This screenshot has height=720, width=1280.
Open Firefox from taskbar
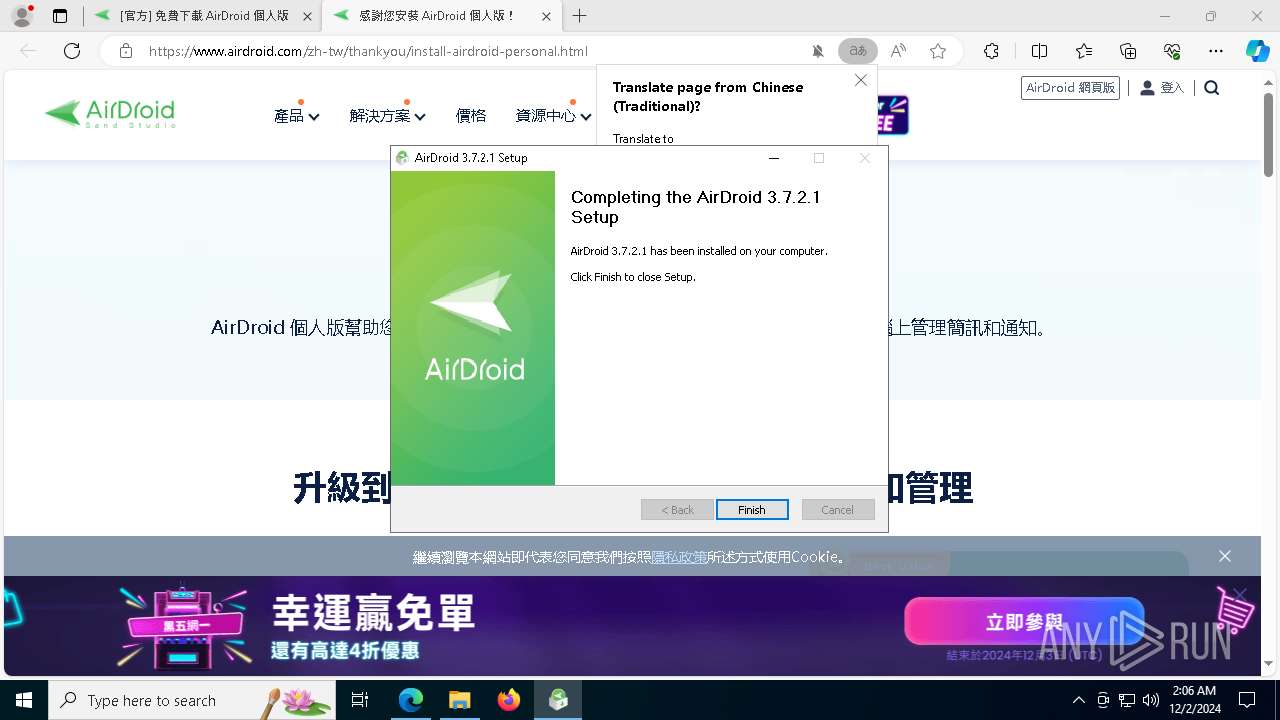pos(509,700)
